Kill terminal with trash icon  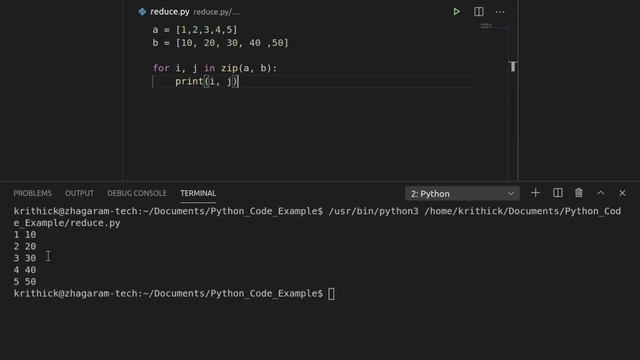(x=579, y=193)
